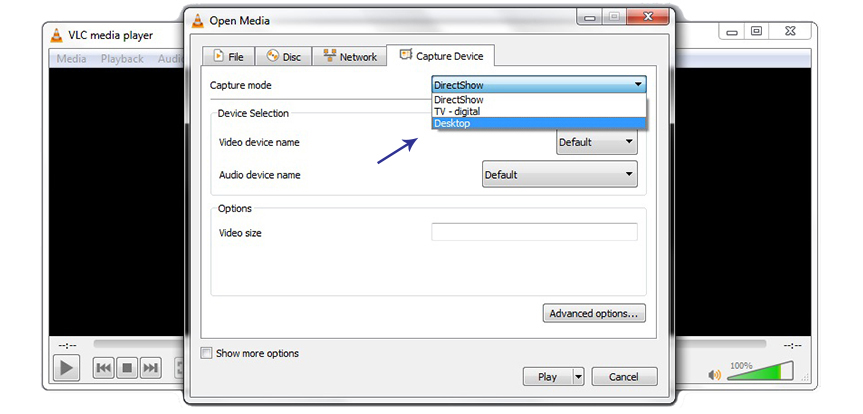
Task: Select Desktop in capture mode list
Action: [539, 123]
